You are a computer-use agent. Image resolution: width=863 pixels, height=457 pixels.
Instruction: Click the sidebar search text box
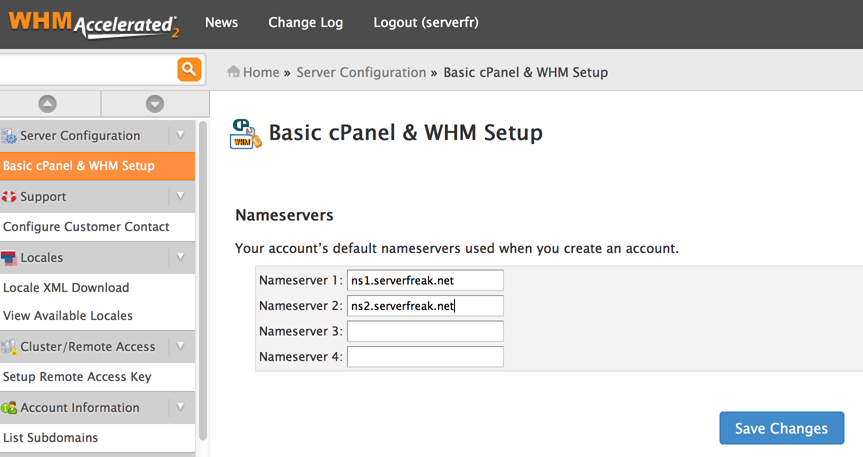88,69
